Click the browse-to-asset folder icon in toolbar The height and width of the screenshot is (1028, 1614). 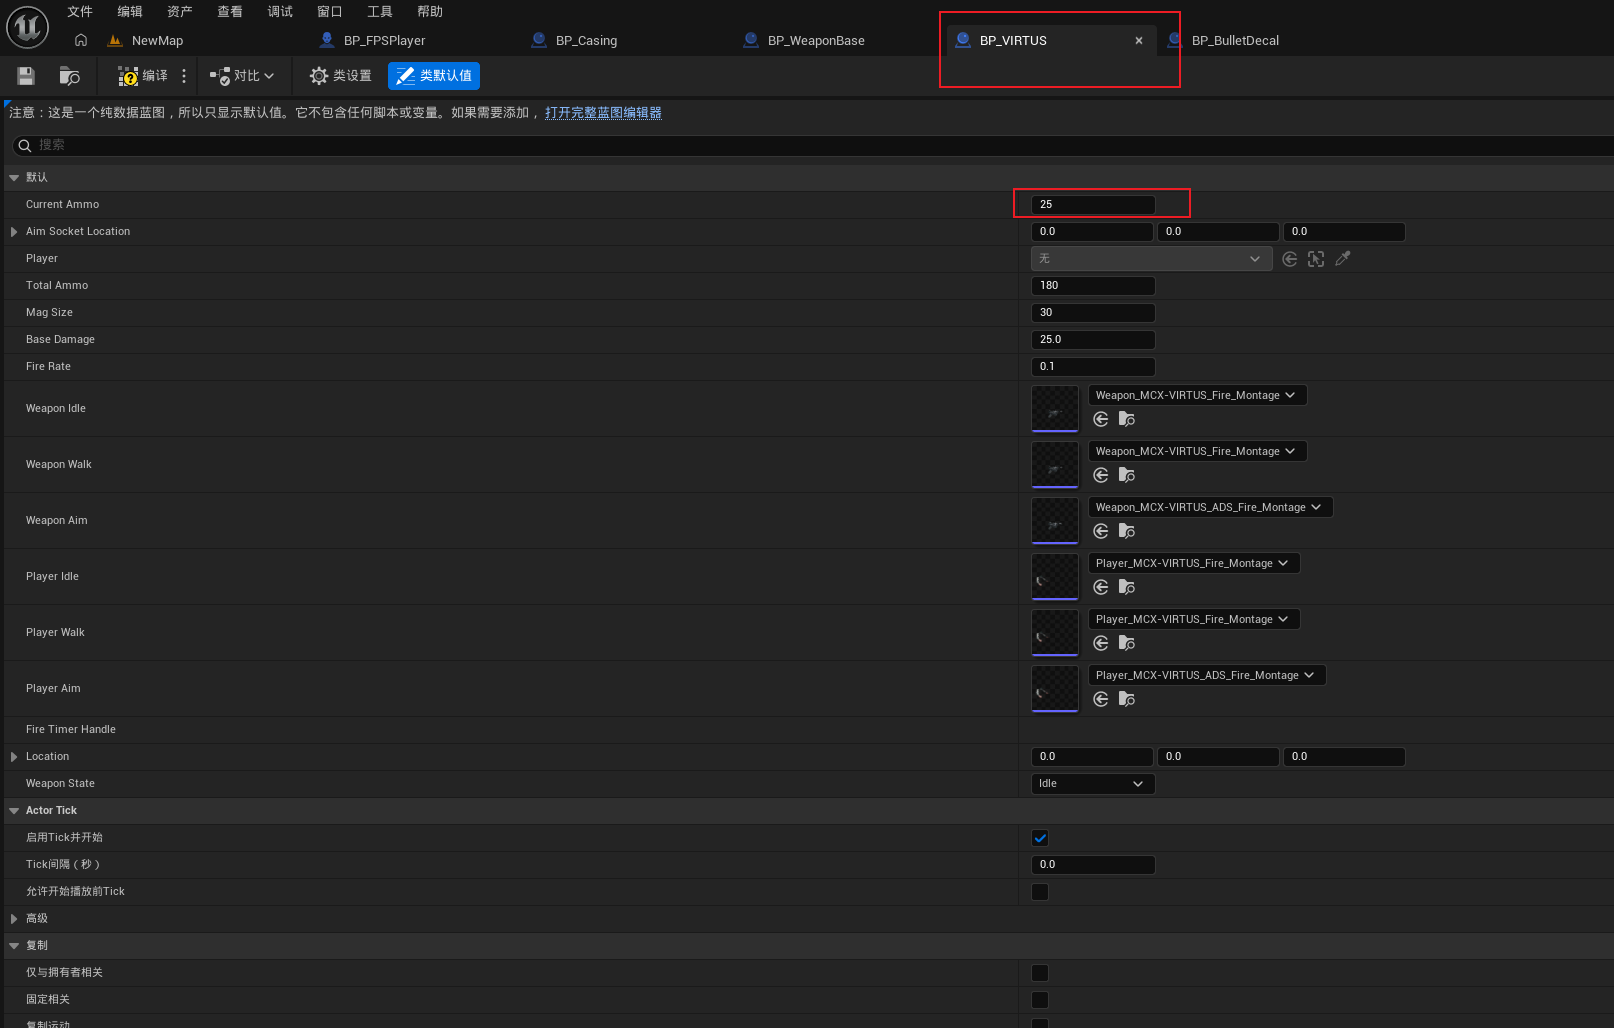70,76
